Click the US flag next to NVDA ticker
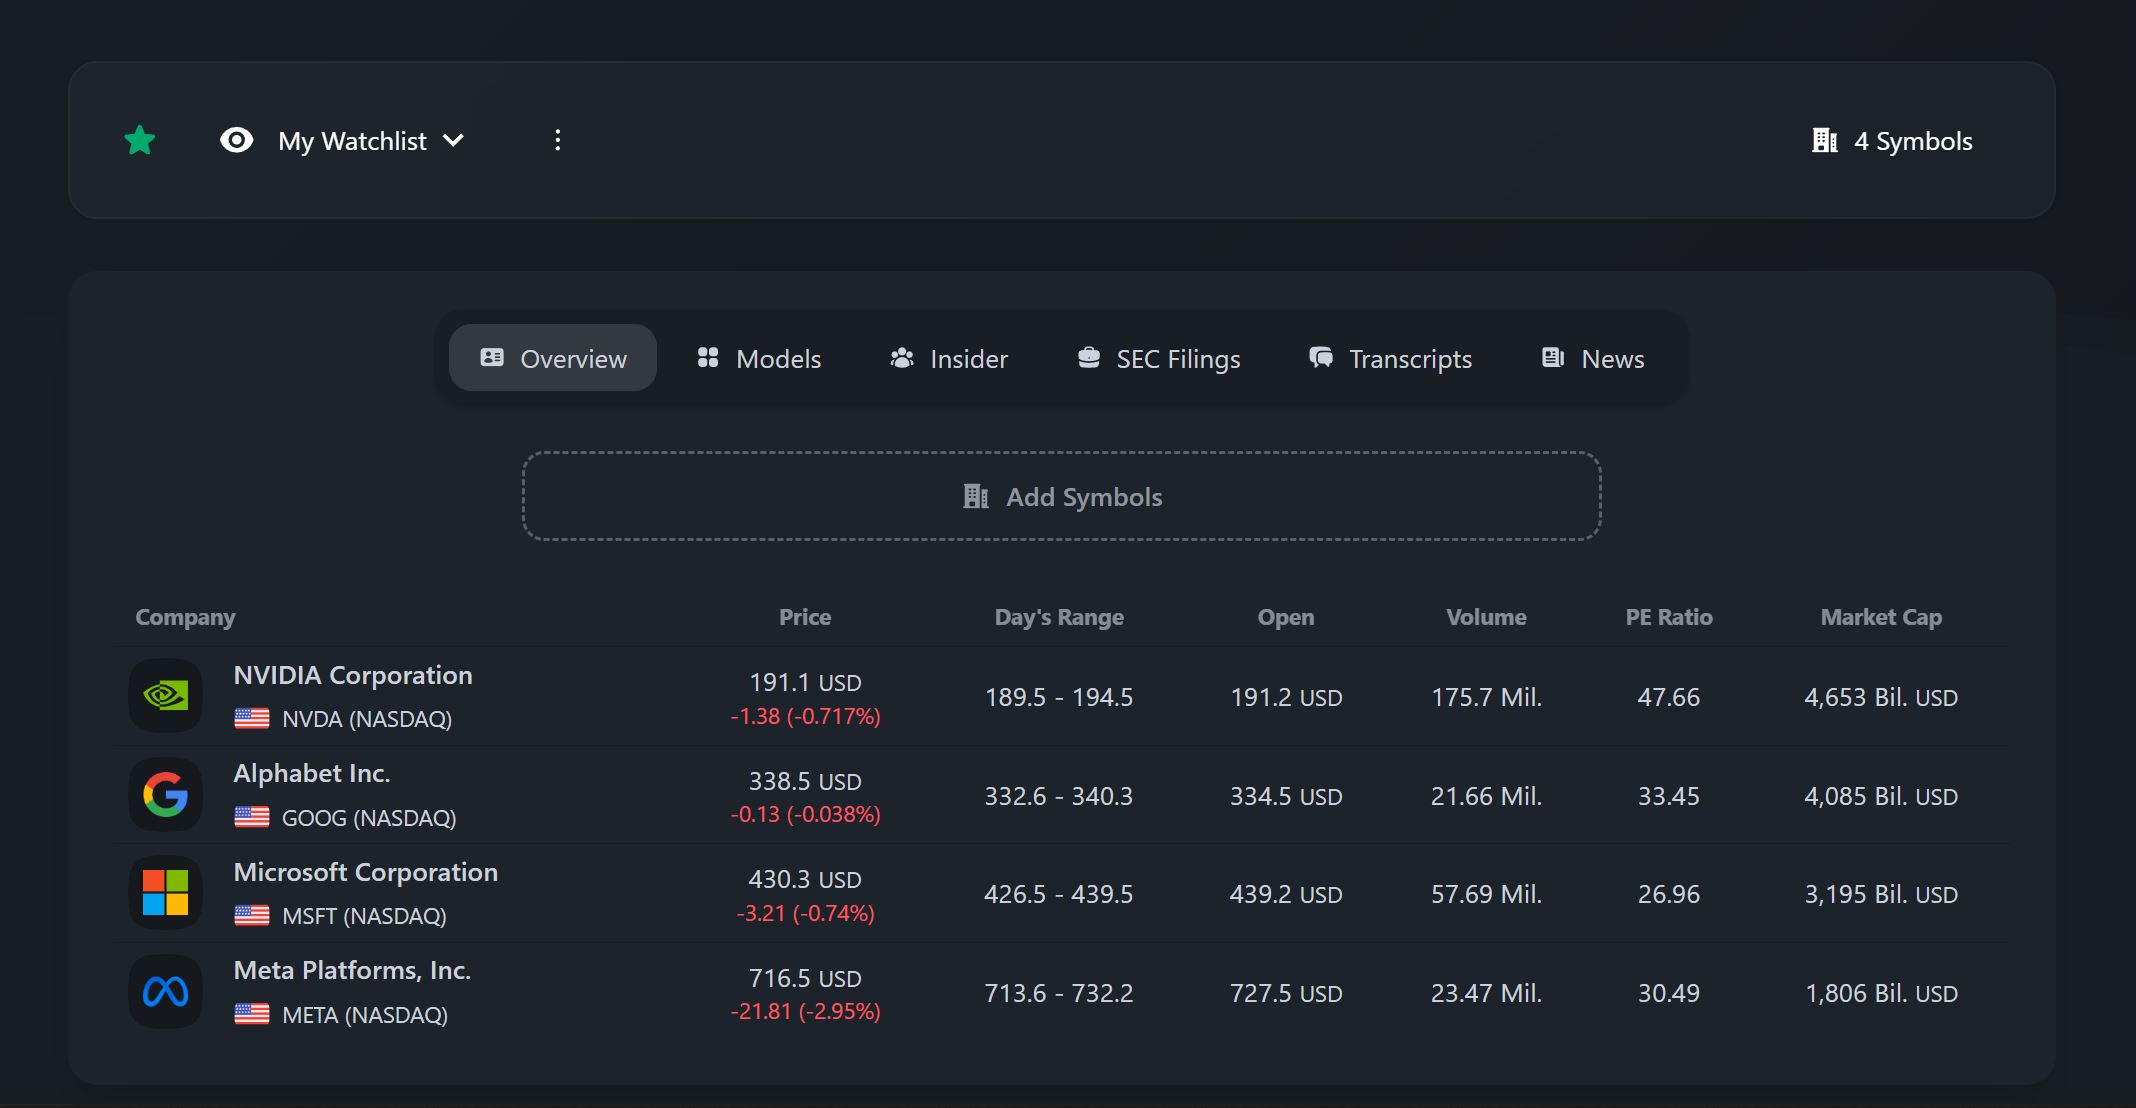Screen dimensions: 2136x1108 click(253, 719)
